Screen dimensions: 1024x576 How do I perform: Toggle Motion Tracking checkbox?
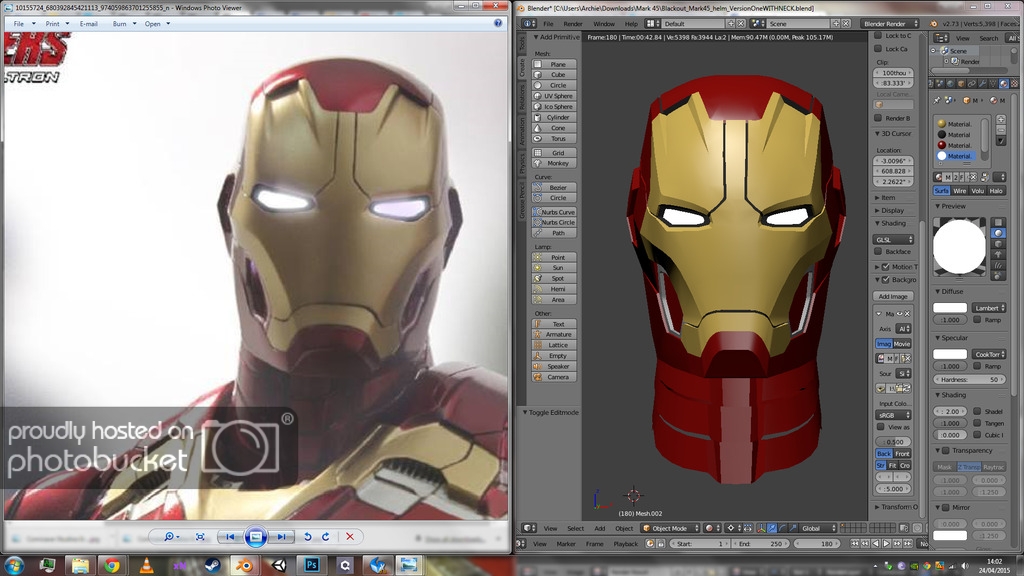pos(886,266)
